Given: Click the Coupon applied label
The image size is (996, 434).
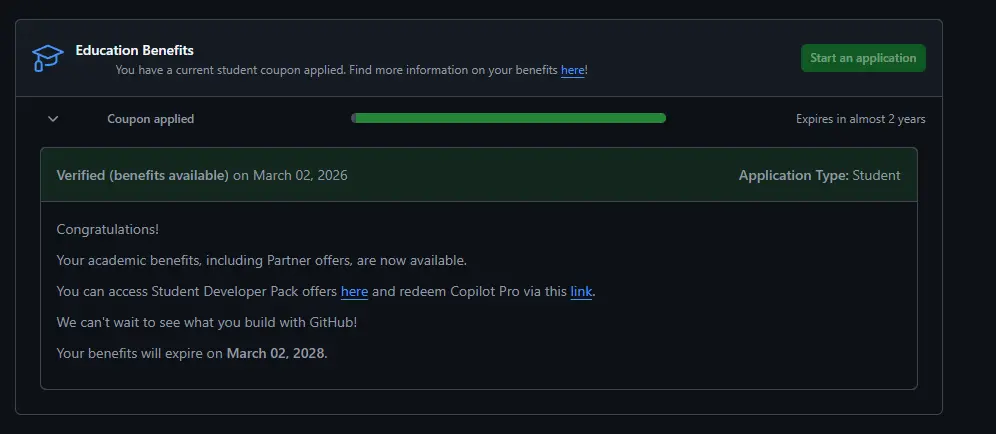Looking at the screenshot, I should click(x=151, y=119).
